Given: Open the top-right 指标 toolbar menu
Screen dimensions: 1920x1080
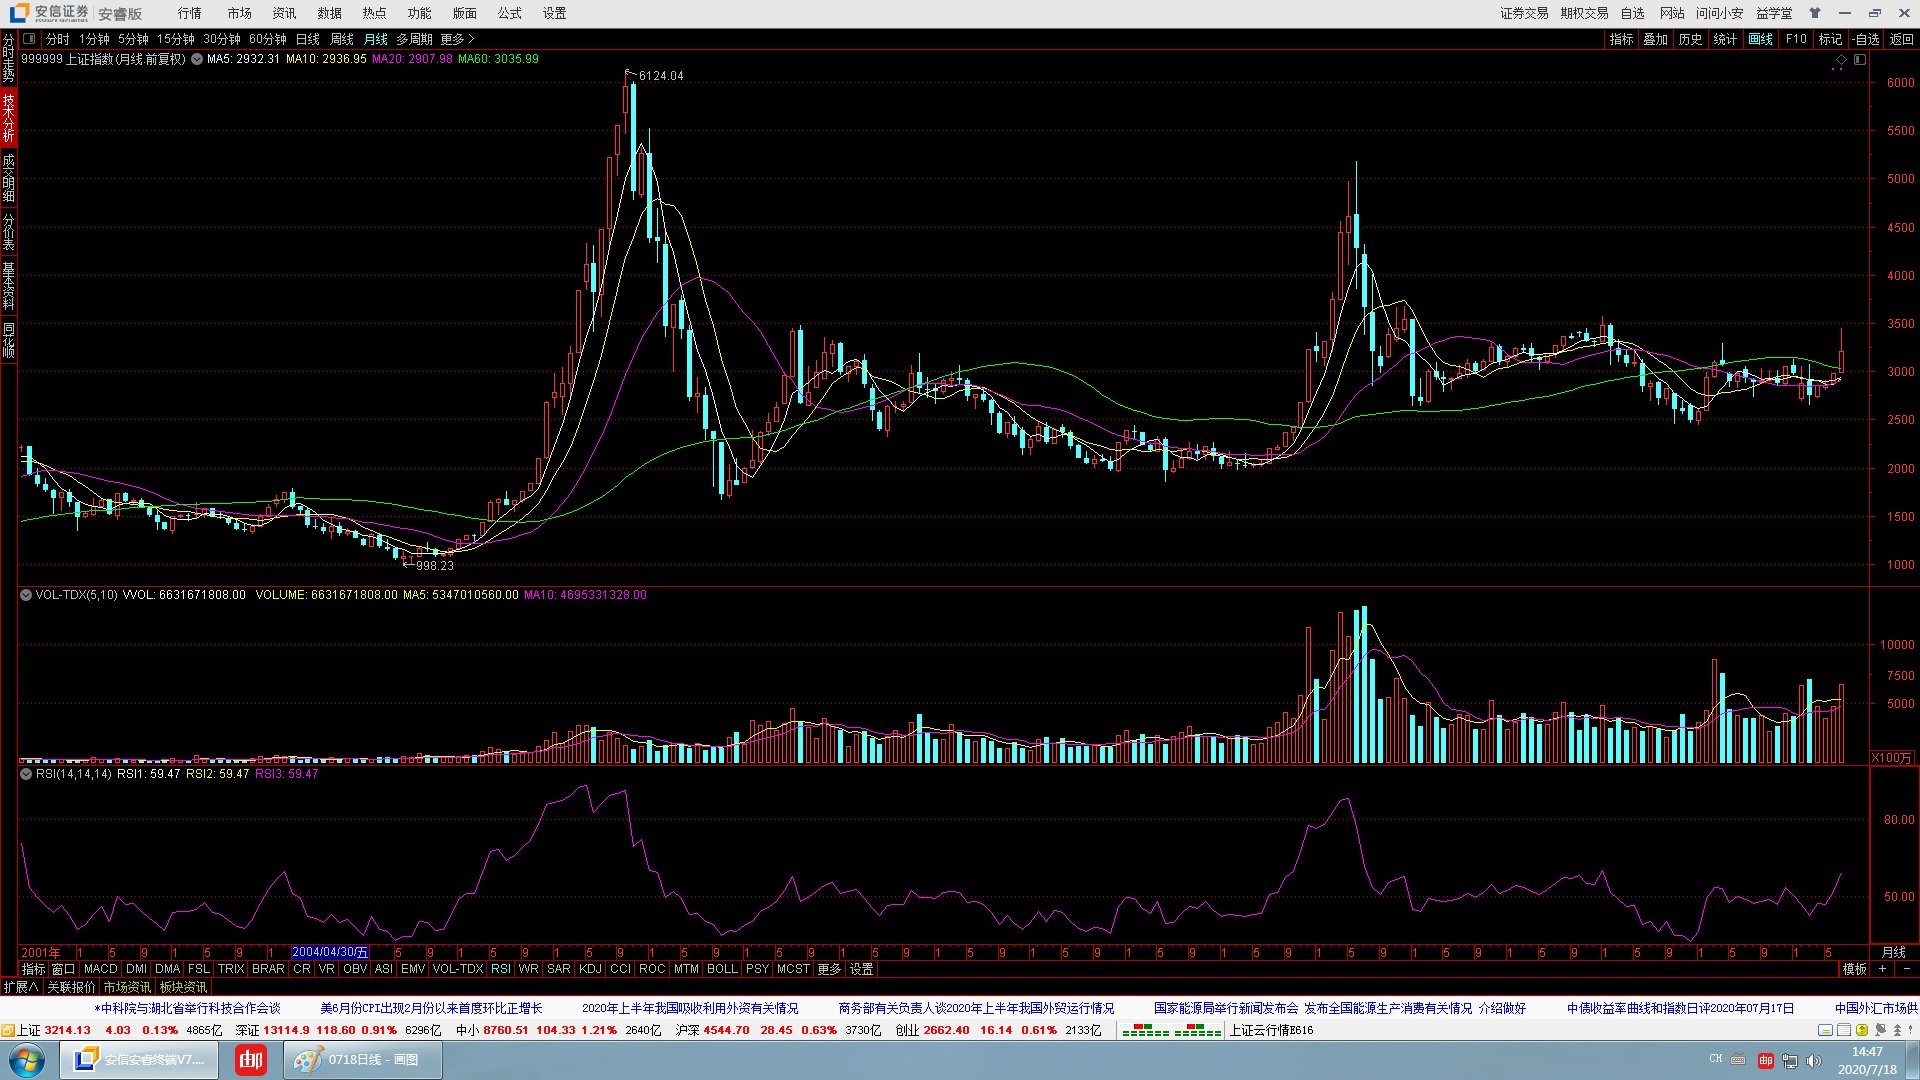Looking at the screenshot, I should [1621, 39].
